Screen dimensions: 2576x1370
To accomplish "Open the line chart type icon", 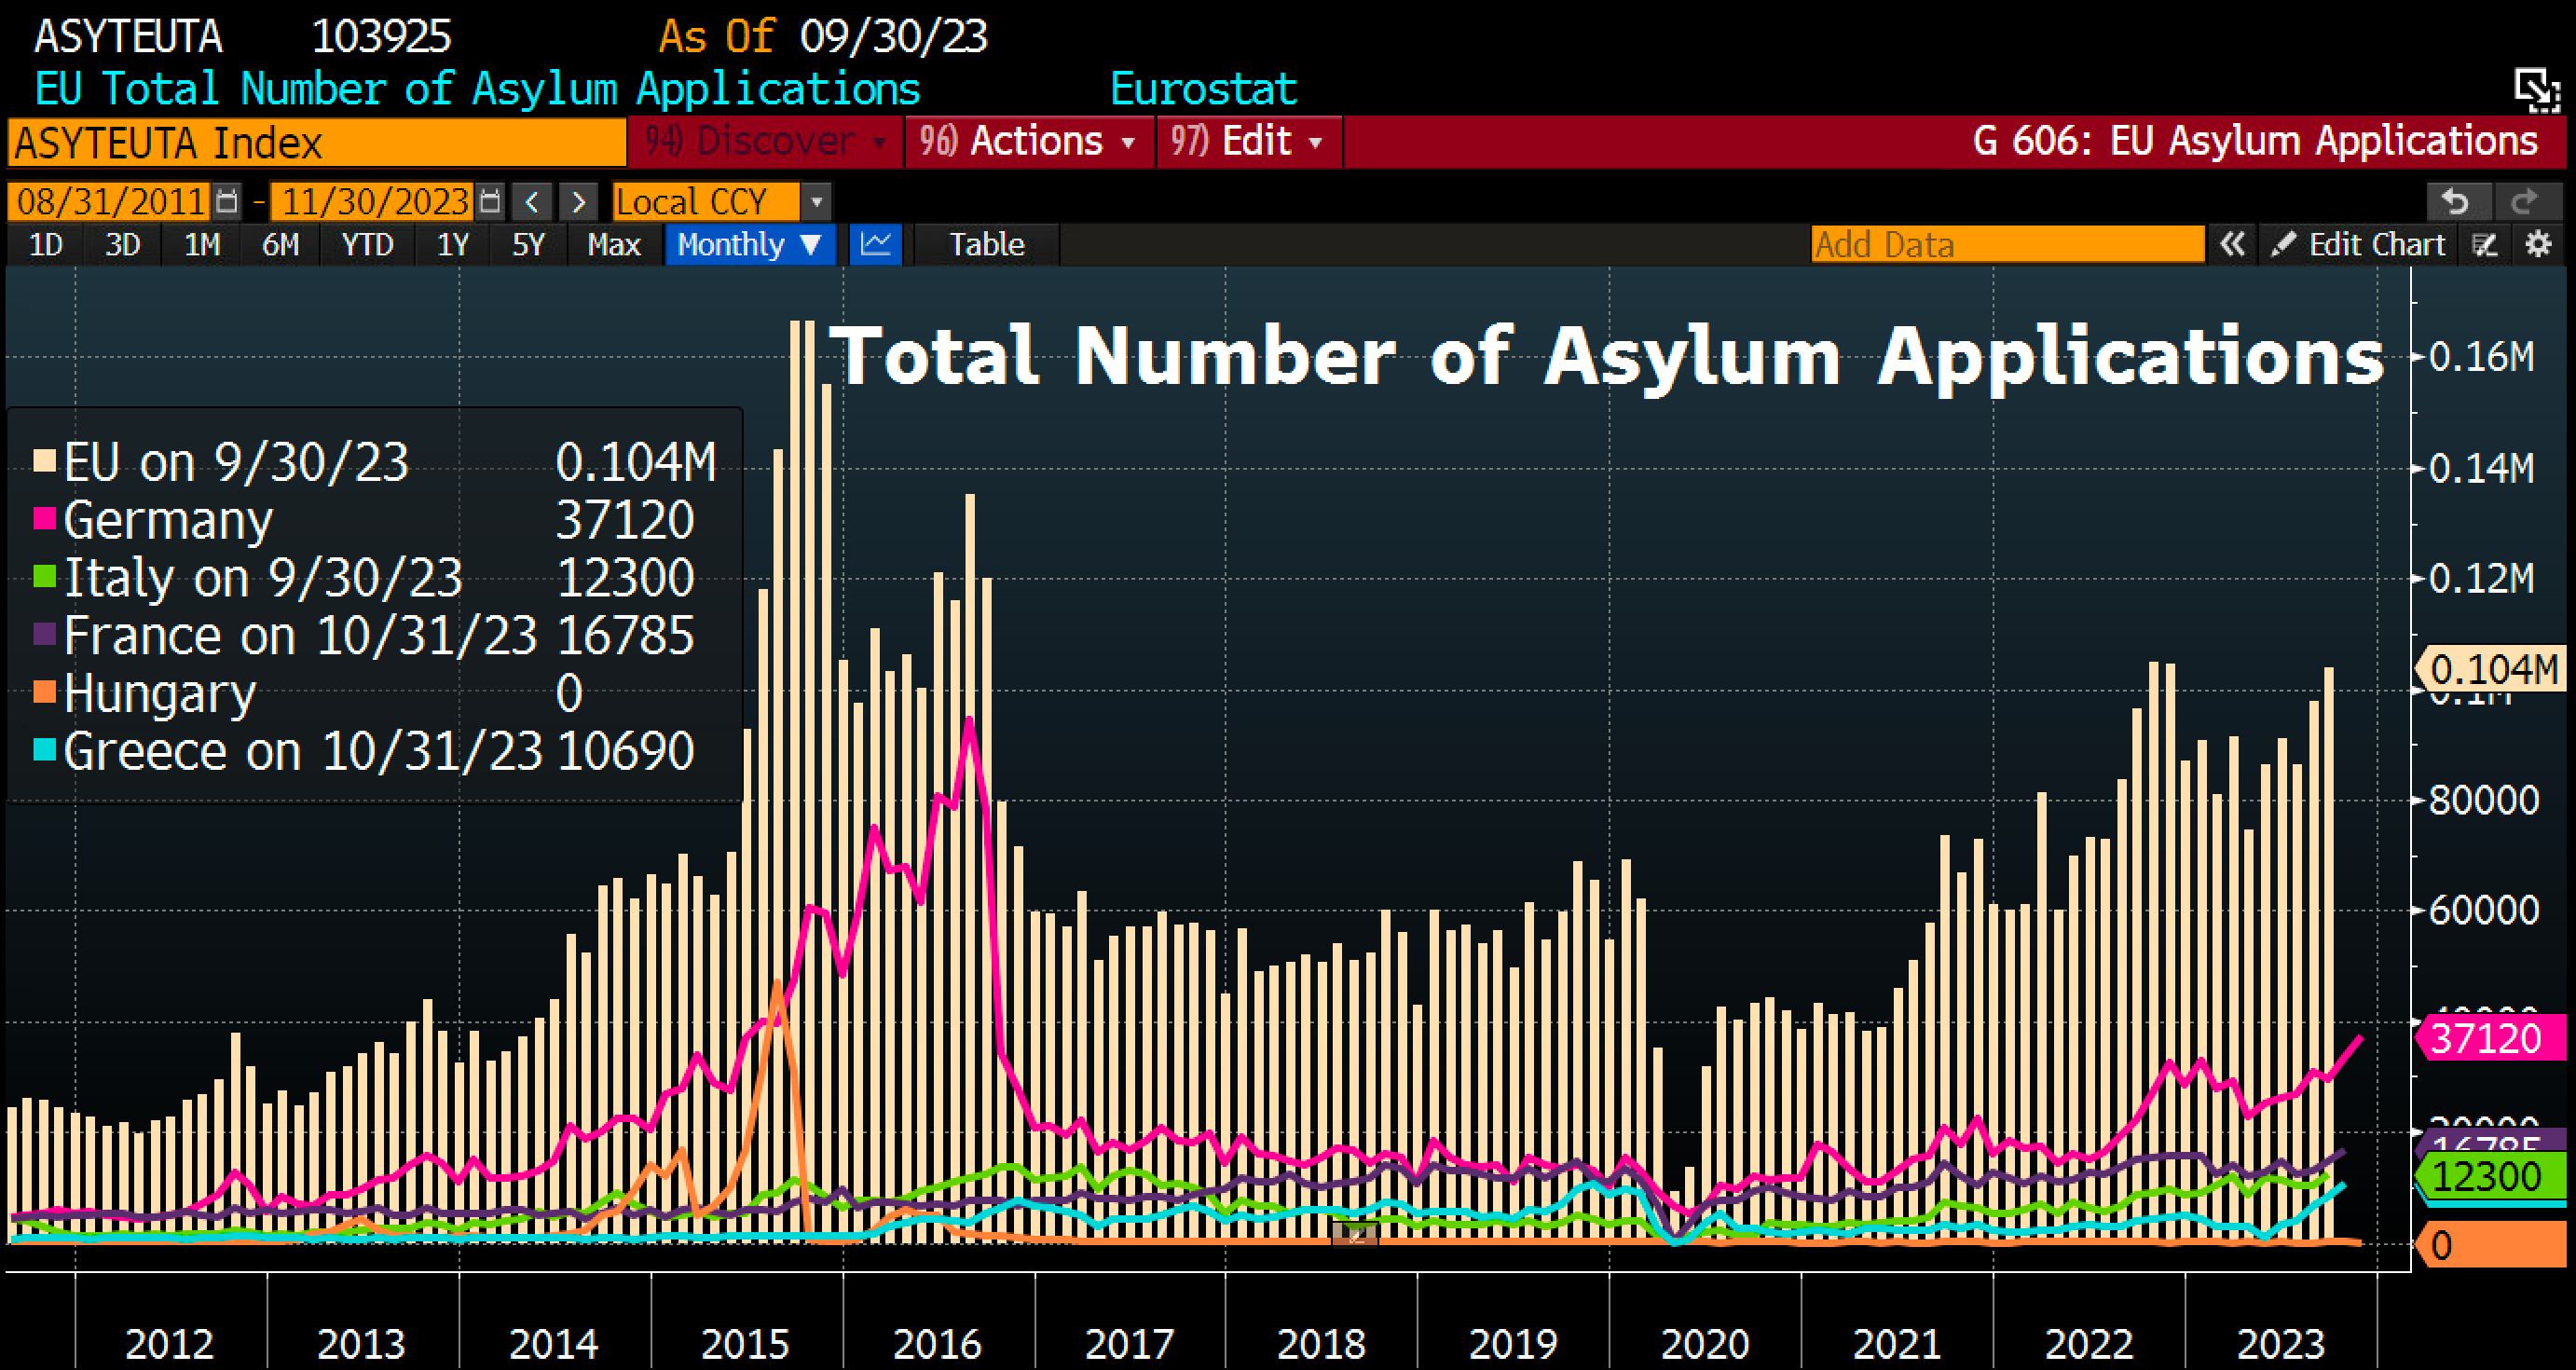I will (x=875, y=244).
